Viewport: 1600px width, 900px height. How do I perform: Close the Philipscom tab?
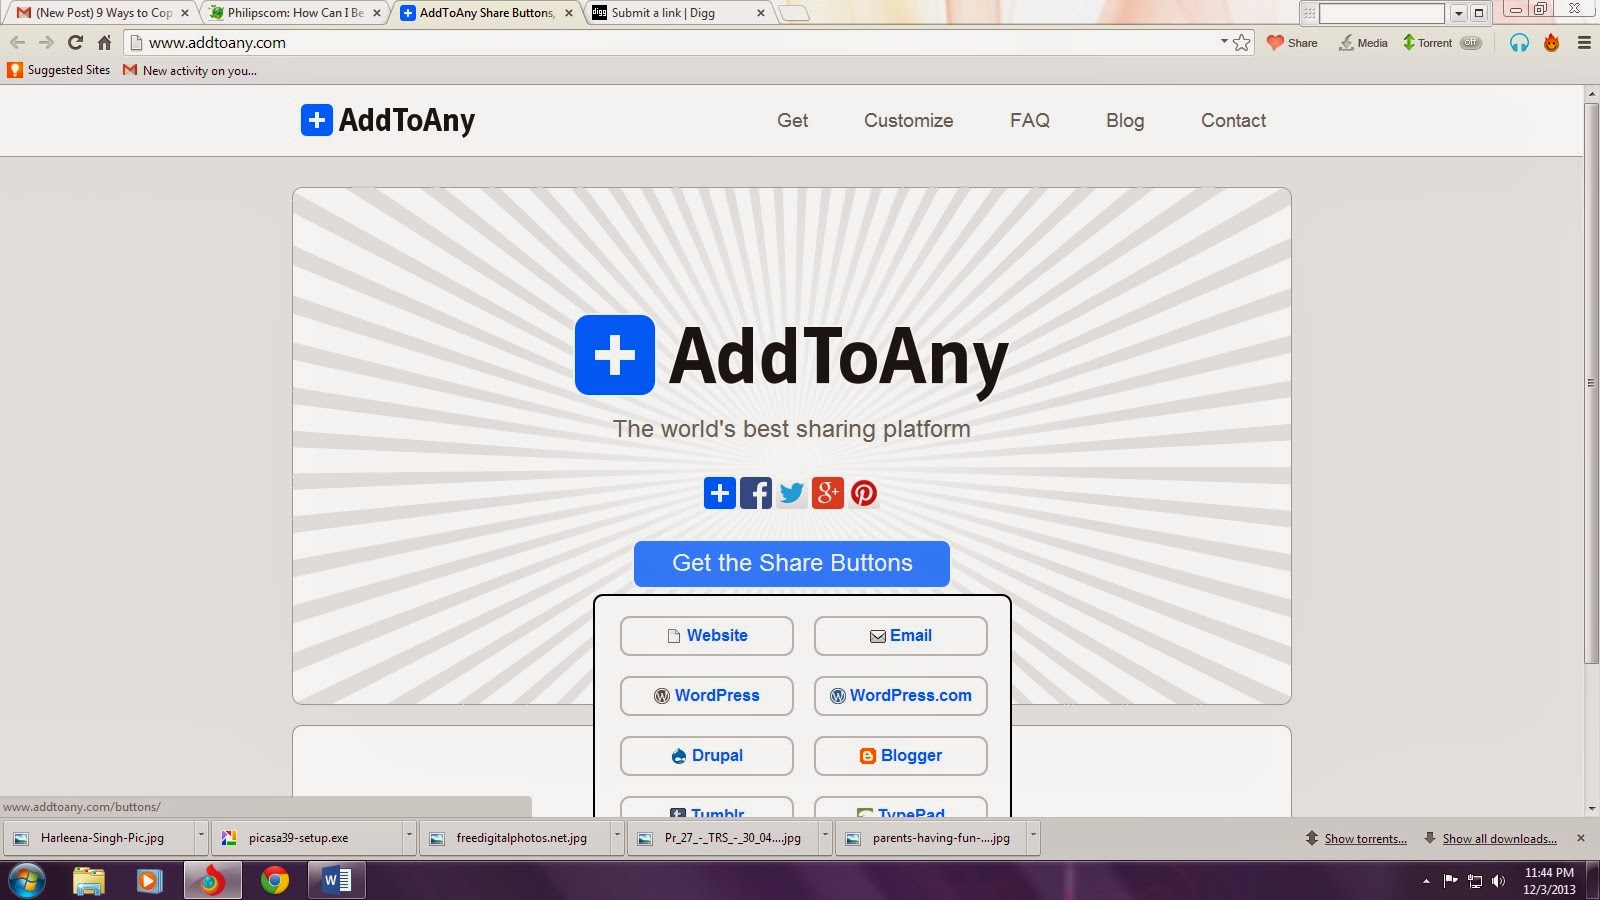tap(377, 13)
